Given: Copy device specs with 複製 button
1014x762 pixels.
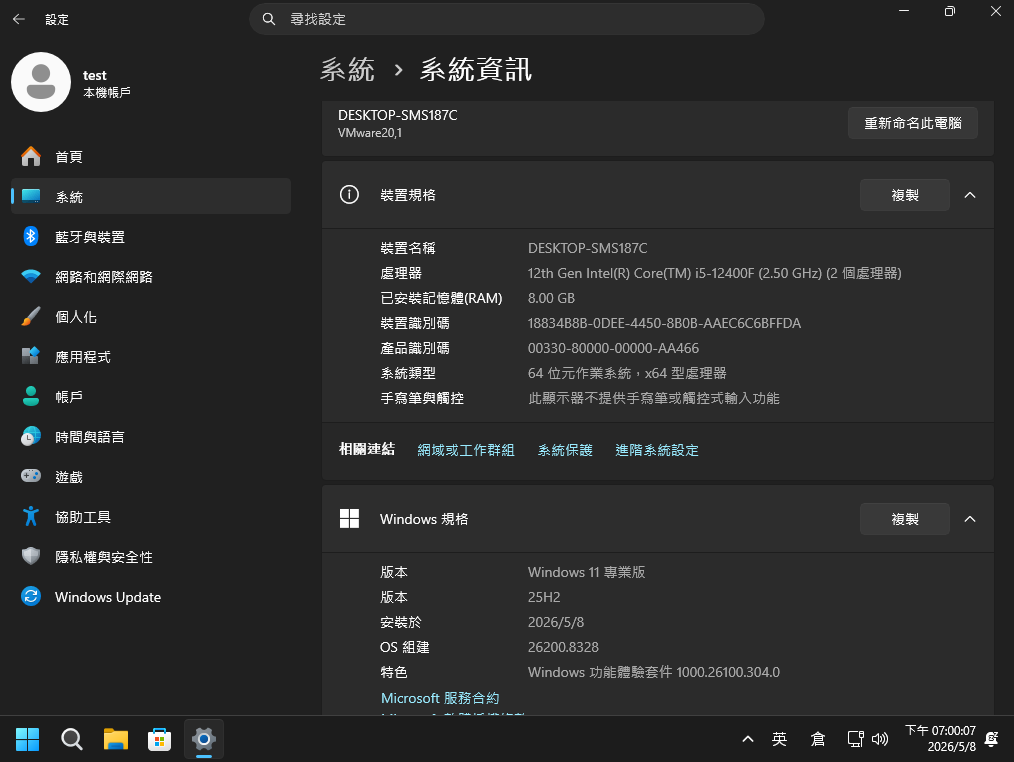Looking at the screenshot, I should point(905,195).
